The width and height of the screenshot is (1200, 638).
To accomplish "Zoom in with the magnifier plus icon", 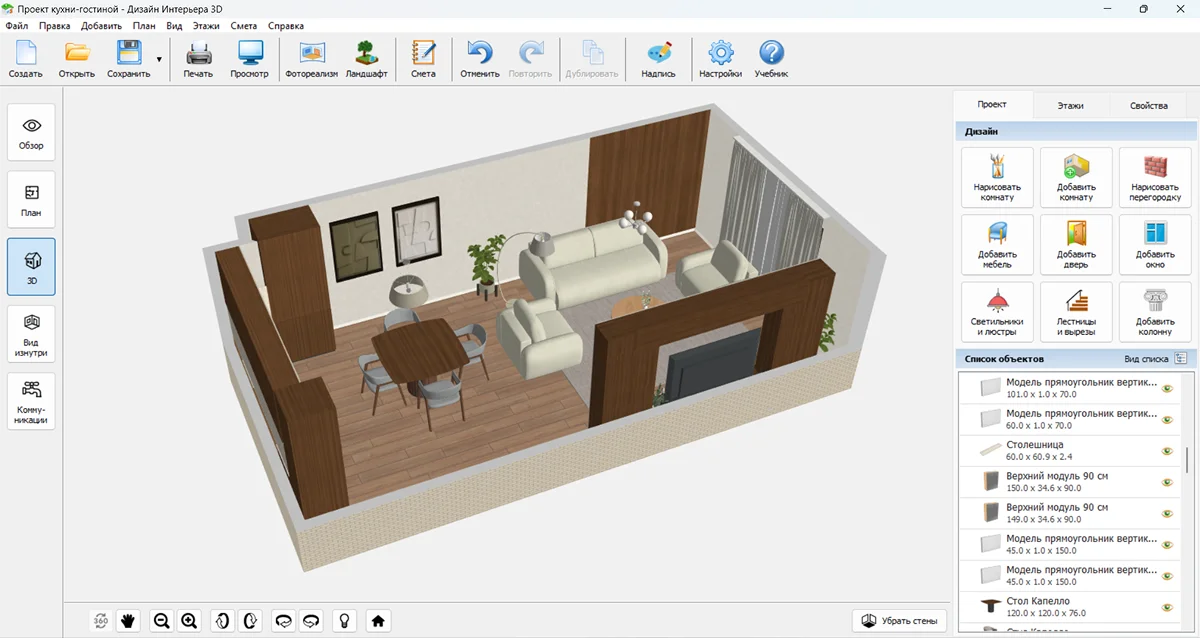I will coord(189,621).
